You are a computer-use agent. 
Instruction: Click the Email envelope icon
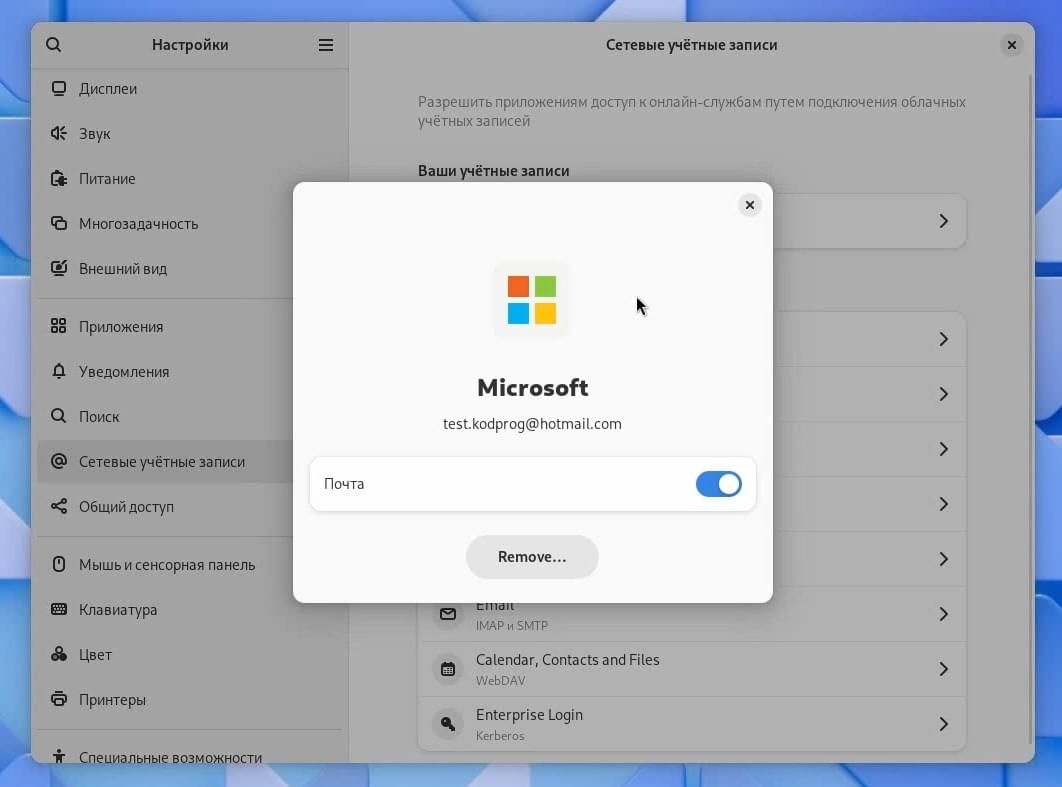point(448,614)
